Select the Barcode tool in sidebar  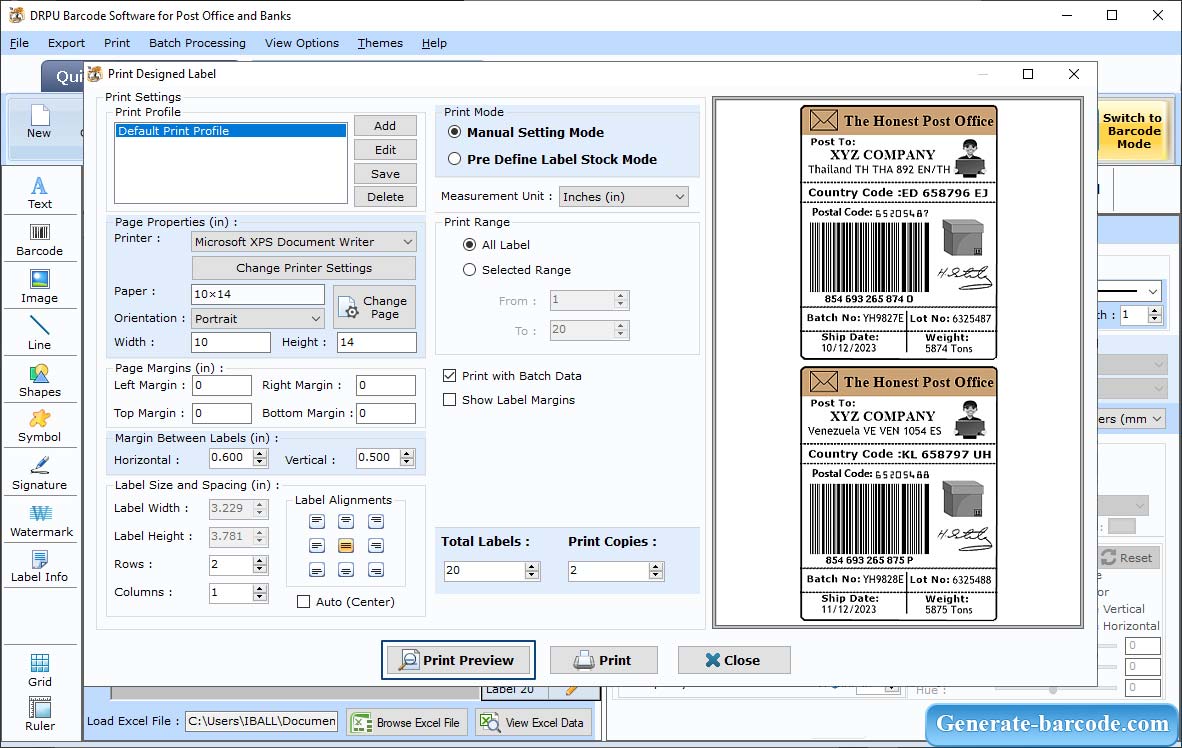39,240
